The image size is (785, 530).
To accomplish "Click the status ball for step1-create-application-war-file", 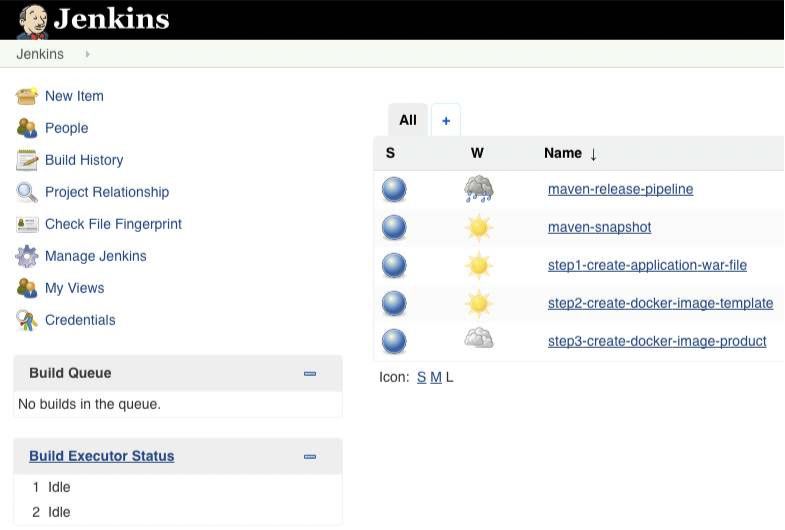I will [x=394, y=265].
